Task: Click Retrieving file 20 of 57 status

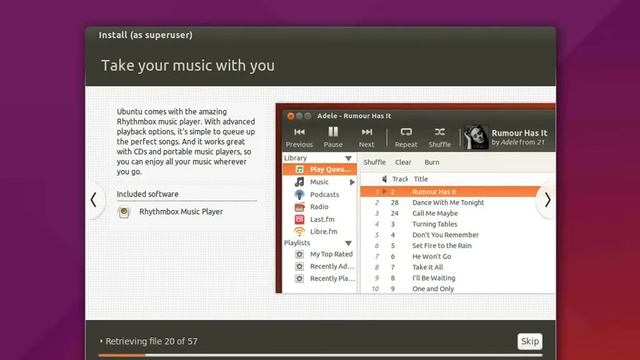Action: (x=151, y=341)
